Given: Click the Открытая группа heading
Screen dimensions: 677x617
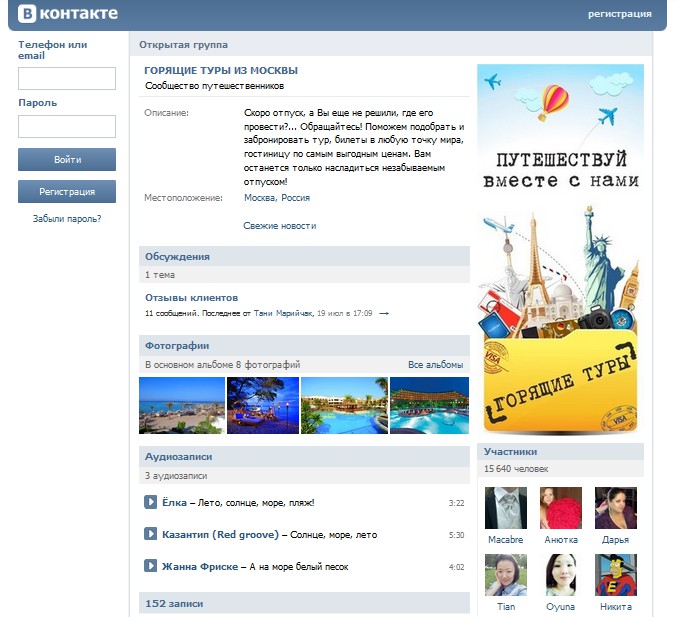Looking at the screenshot, I should point(183,45).
